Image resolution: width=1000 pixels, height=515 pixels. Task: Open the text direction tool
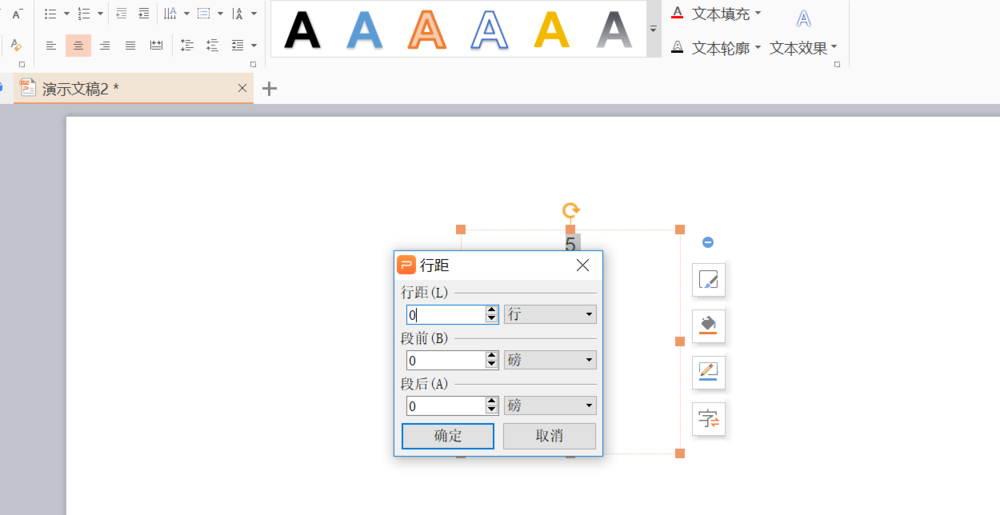pos(170,13)
